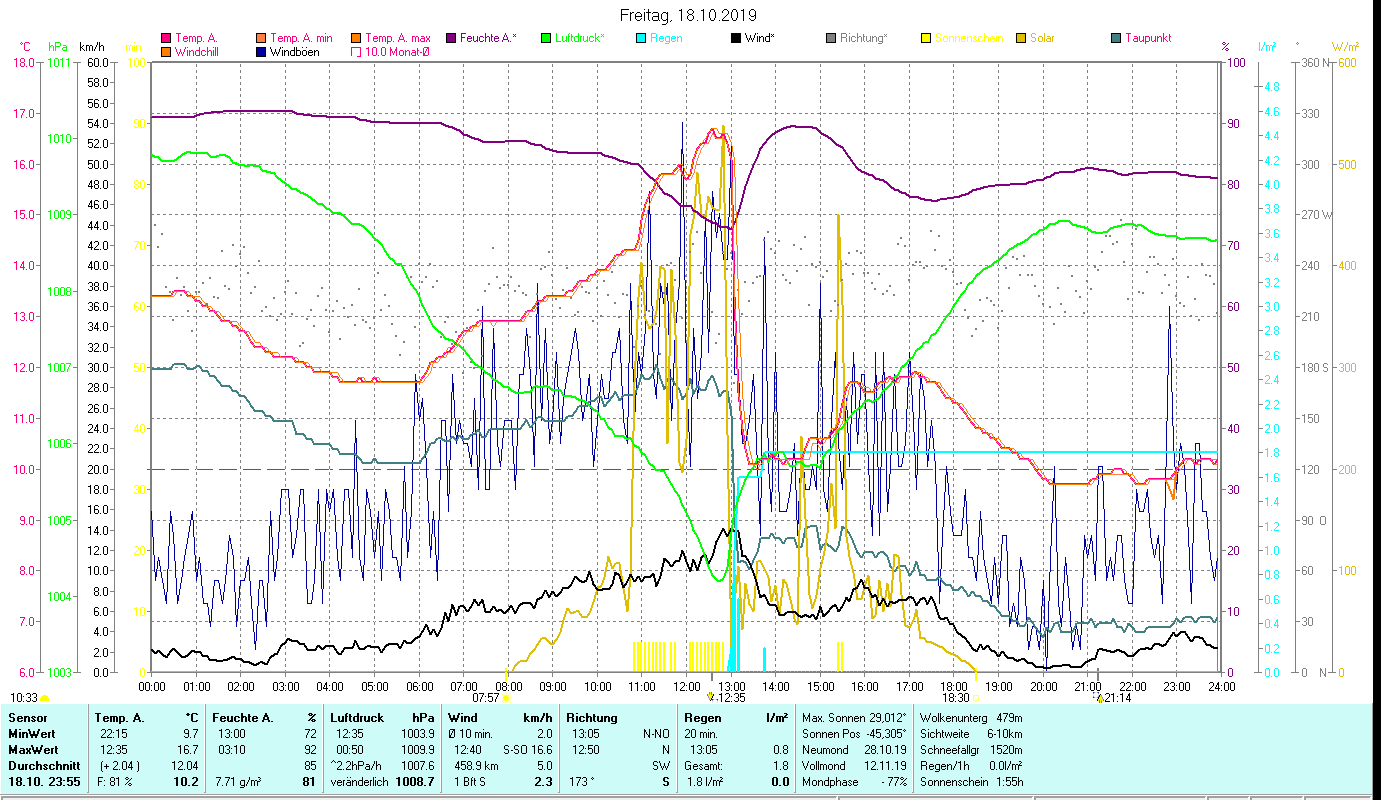Image resolution: width=1381 pixels, height=800 pixels.
Task: Click the dark blue Windböen legend swatch
Action: click(x=261, y=52)
